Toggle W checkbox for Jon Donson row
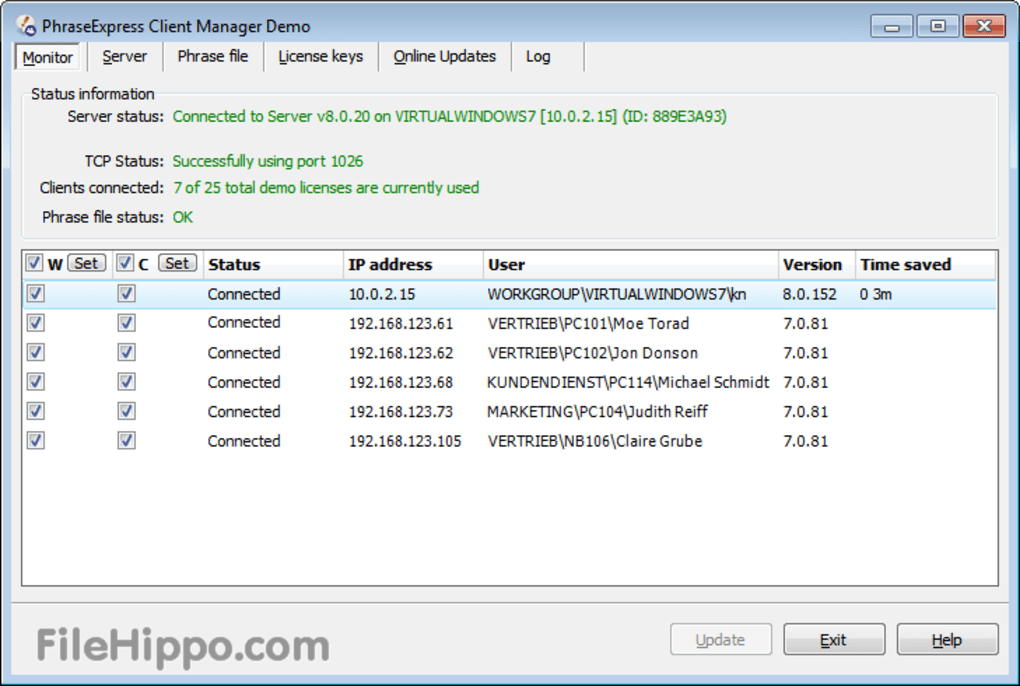The image size is (1020, 686). 36,352
